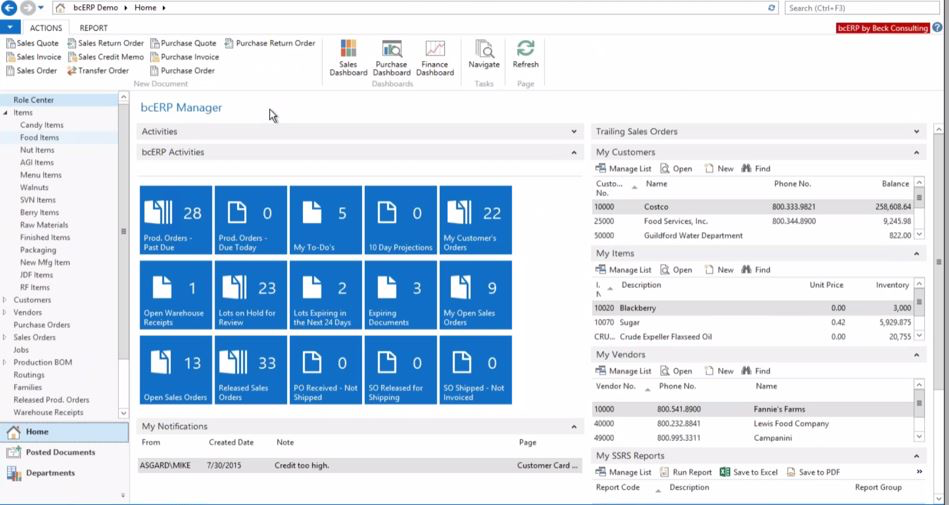
Task: Select the Costco customer row
Action: 753,206
